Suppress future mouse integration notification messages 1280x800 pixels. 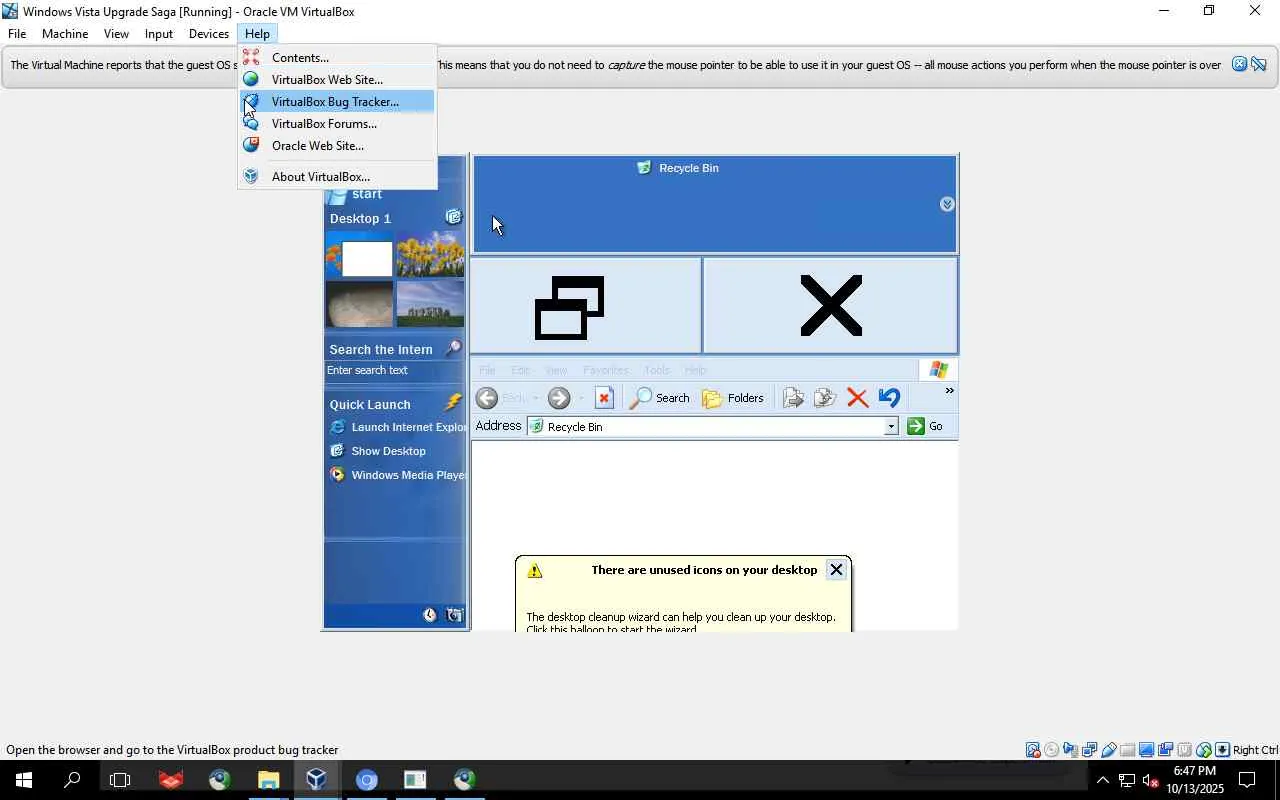point(1259,65)
